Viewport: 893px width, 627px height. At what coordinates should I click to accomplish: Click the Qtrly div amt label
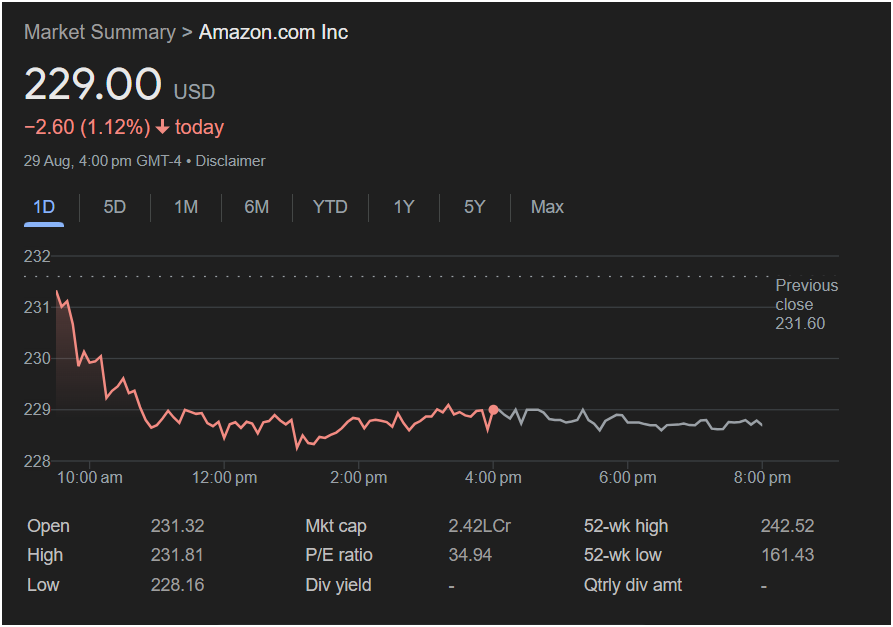pos(633,585)
